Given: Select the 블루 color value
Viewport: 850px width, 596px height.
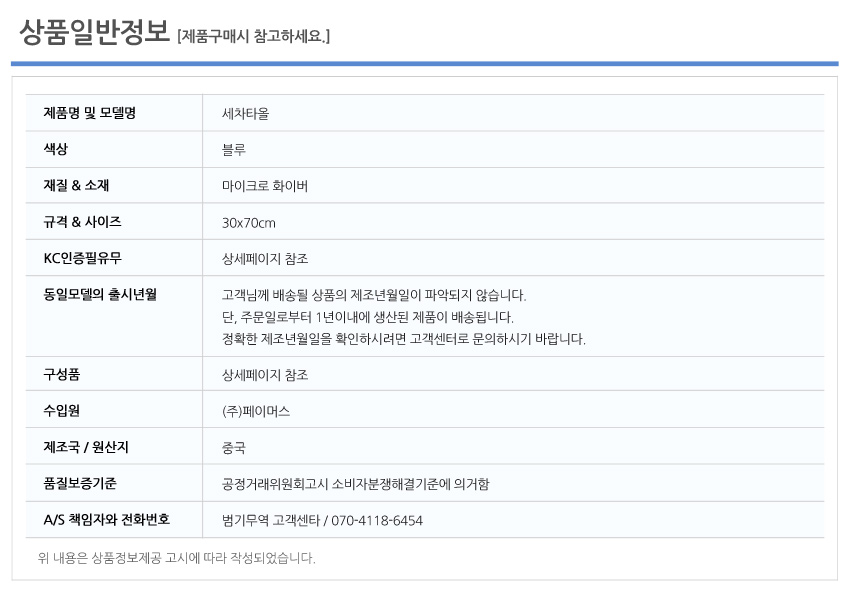Looking at the screenshot, I should pyautogui.click(x=234, y=150).
